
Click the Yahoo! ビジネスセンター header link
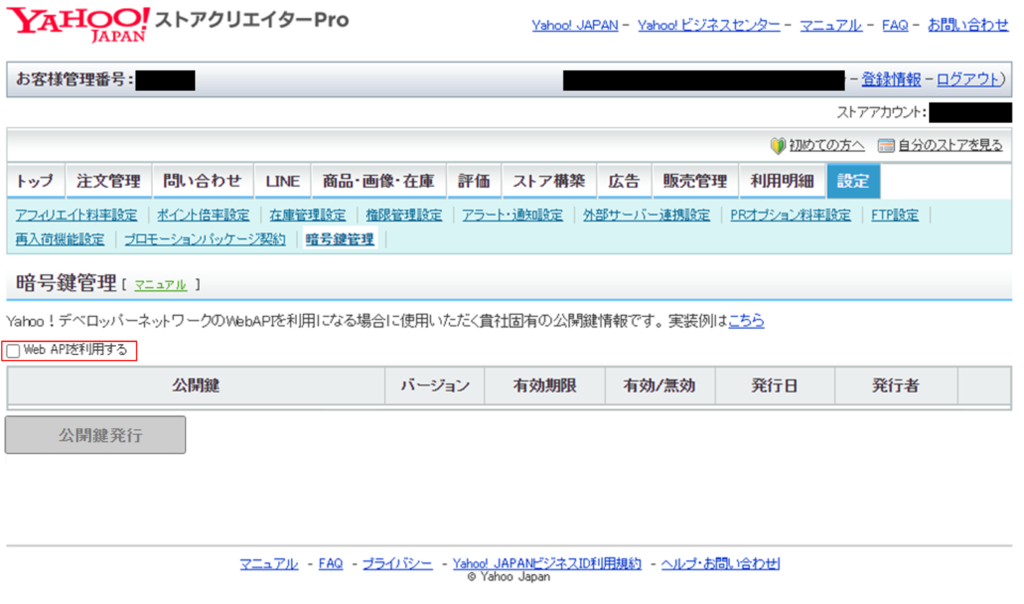coord(708,25)
